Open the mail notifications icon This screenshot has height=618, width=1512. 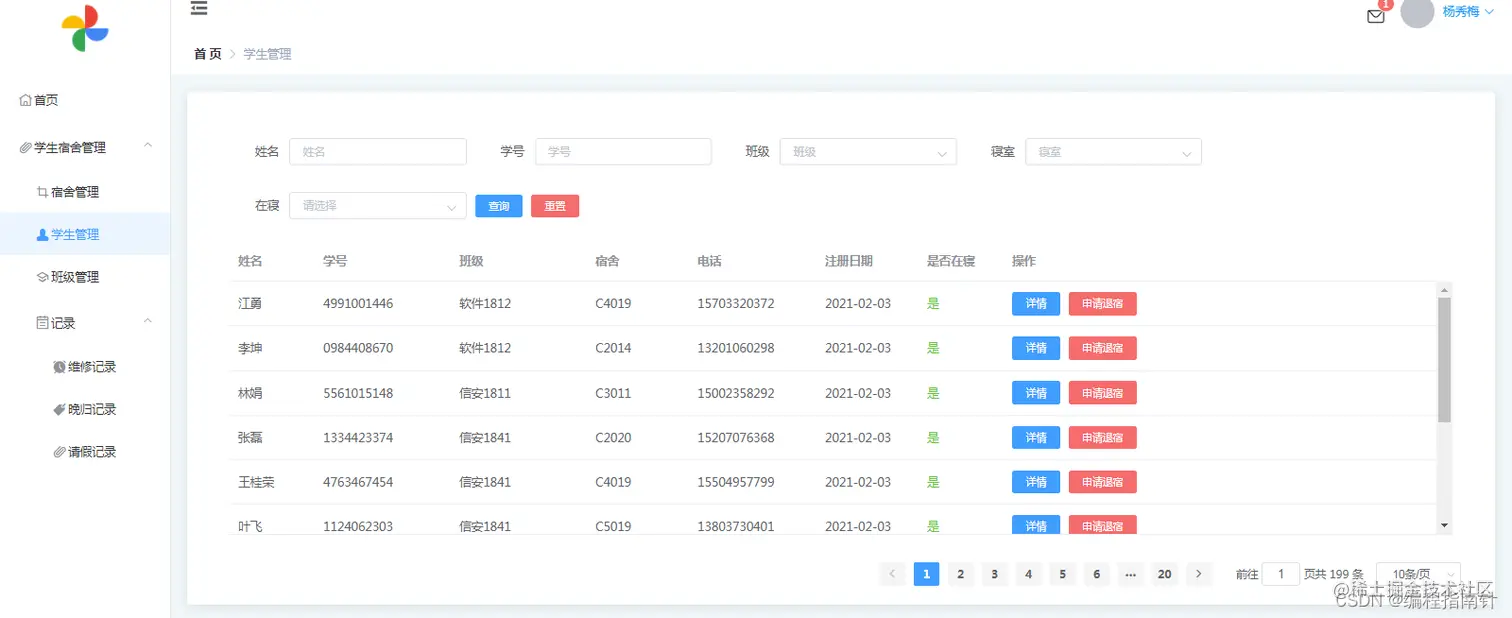point(1376,16)
